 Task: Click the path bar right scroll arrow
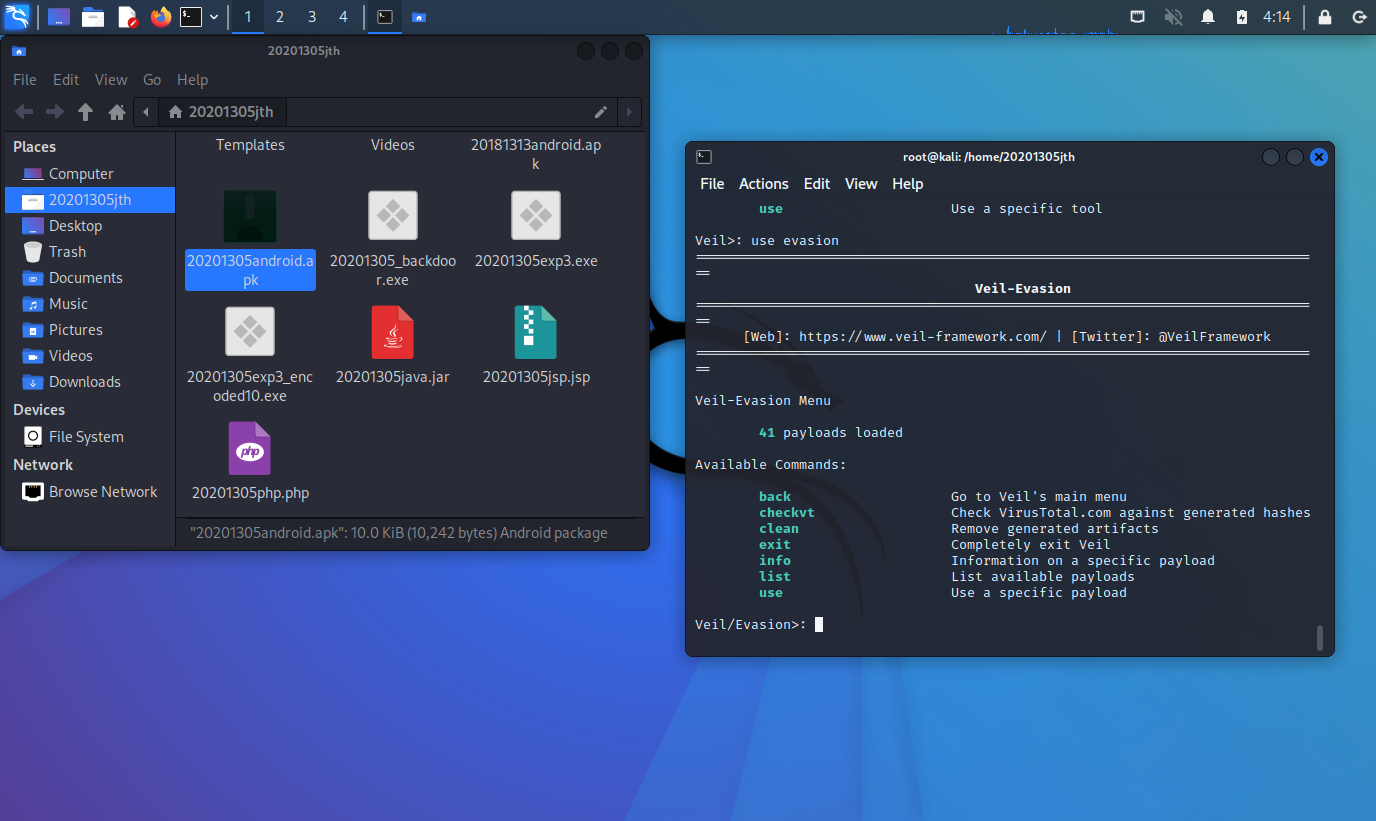point(629,112)
